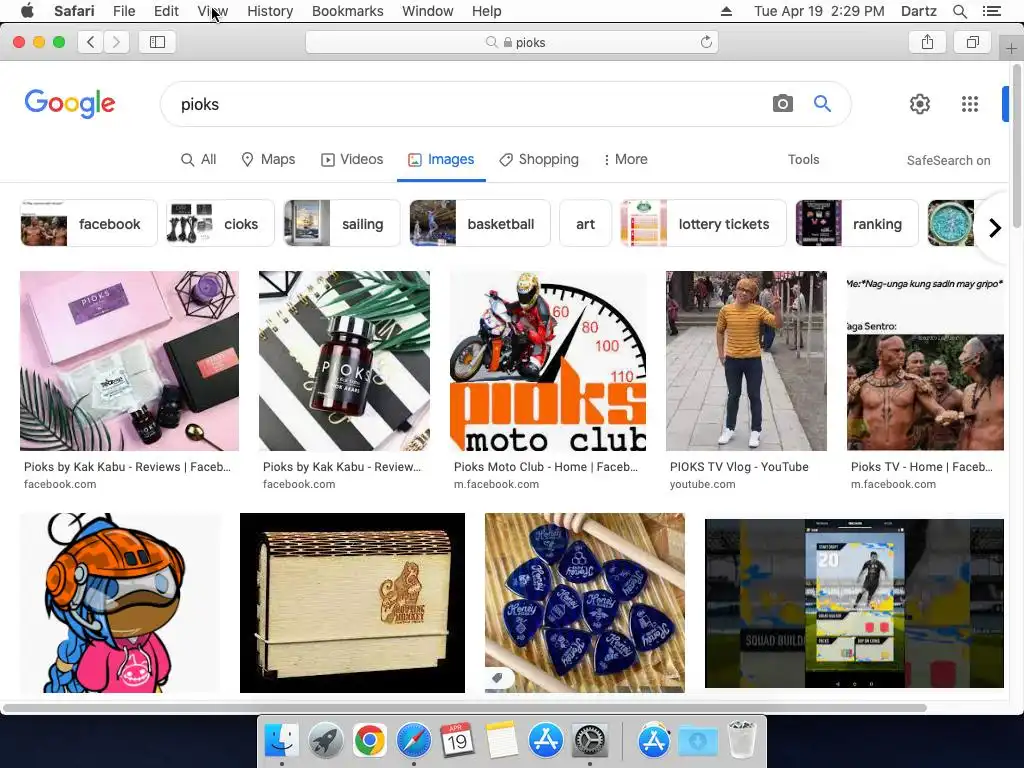Open Finder from the Dock
The image size is (1024, 768).
(x=281, y=741)
